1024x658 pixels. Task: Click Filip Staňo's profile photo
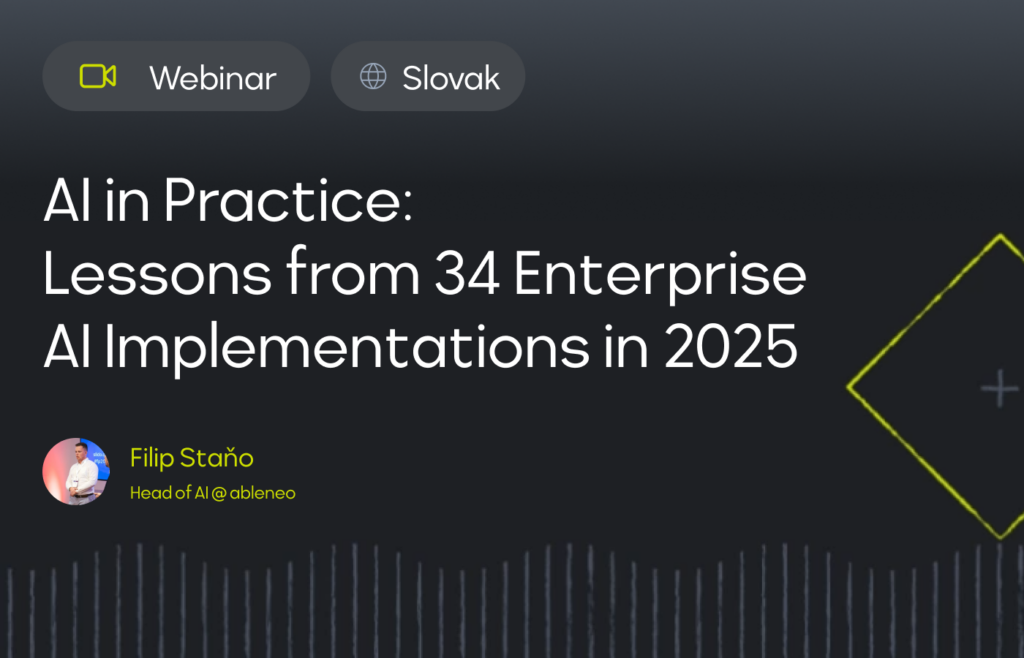pyautogui.click(x=76, y=471)
